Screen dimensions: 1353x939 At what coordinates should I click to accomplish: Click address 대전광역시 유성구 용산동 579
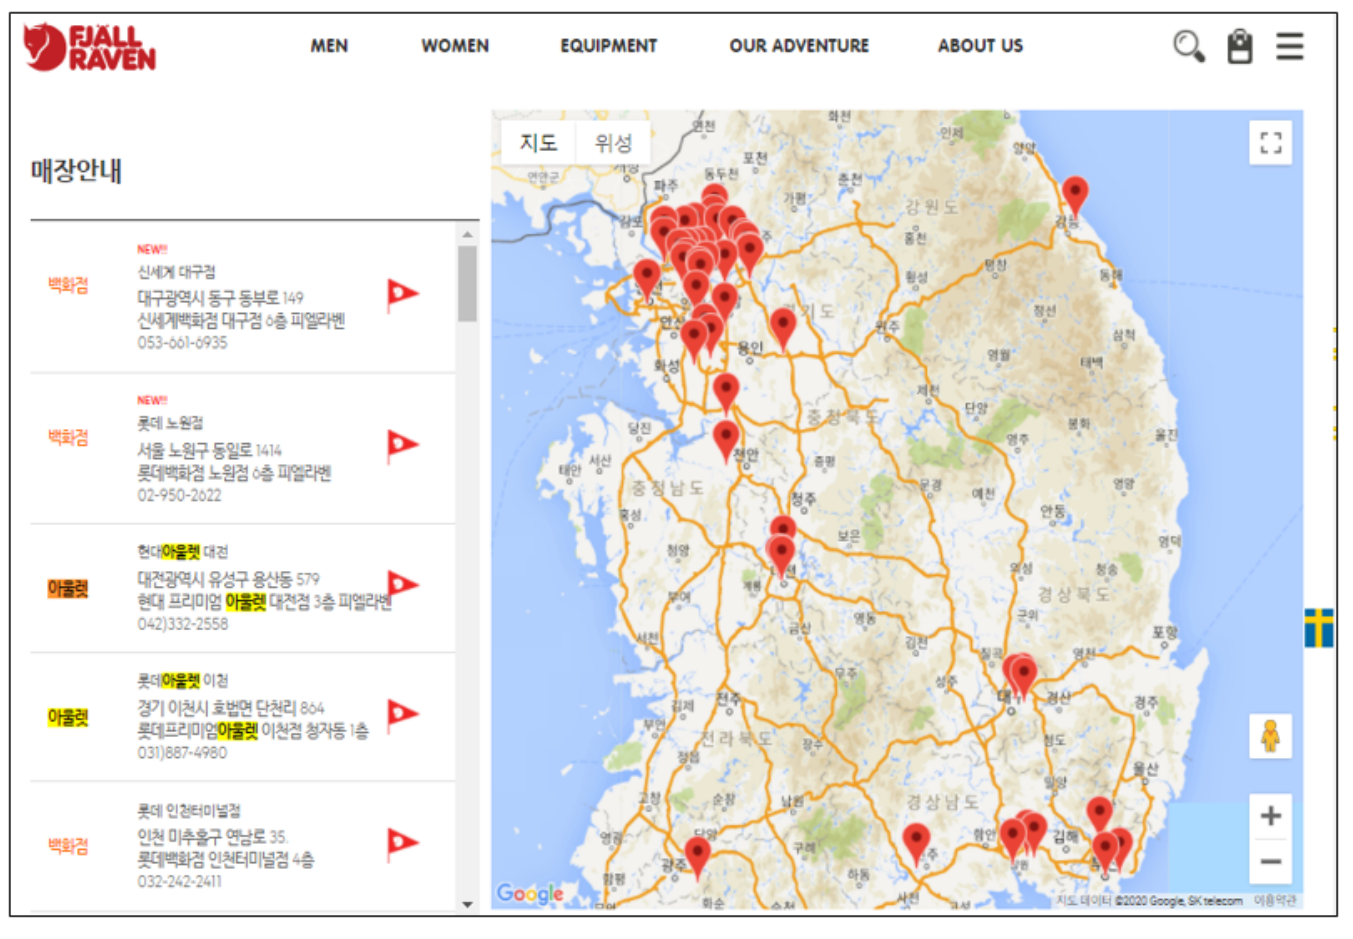[x=228, y=579]
